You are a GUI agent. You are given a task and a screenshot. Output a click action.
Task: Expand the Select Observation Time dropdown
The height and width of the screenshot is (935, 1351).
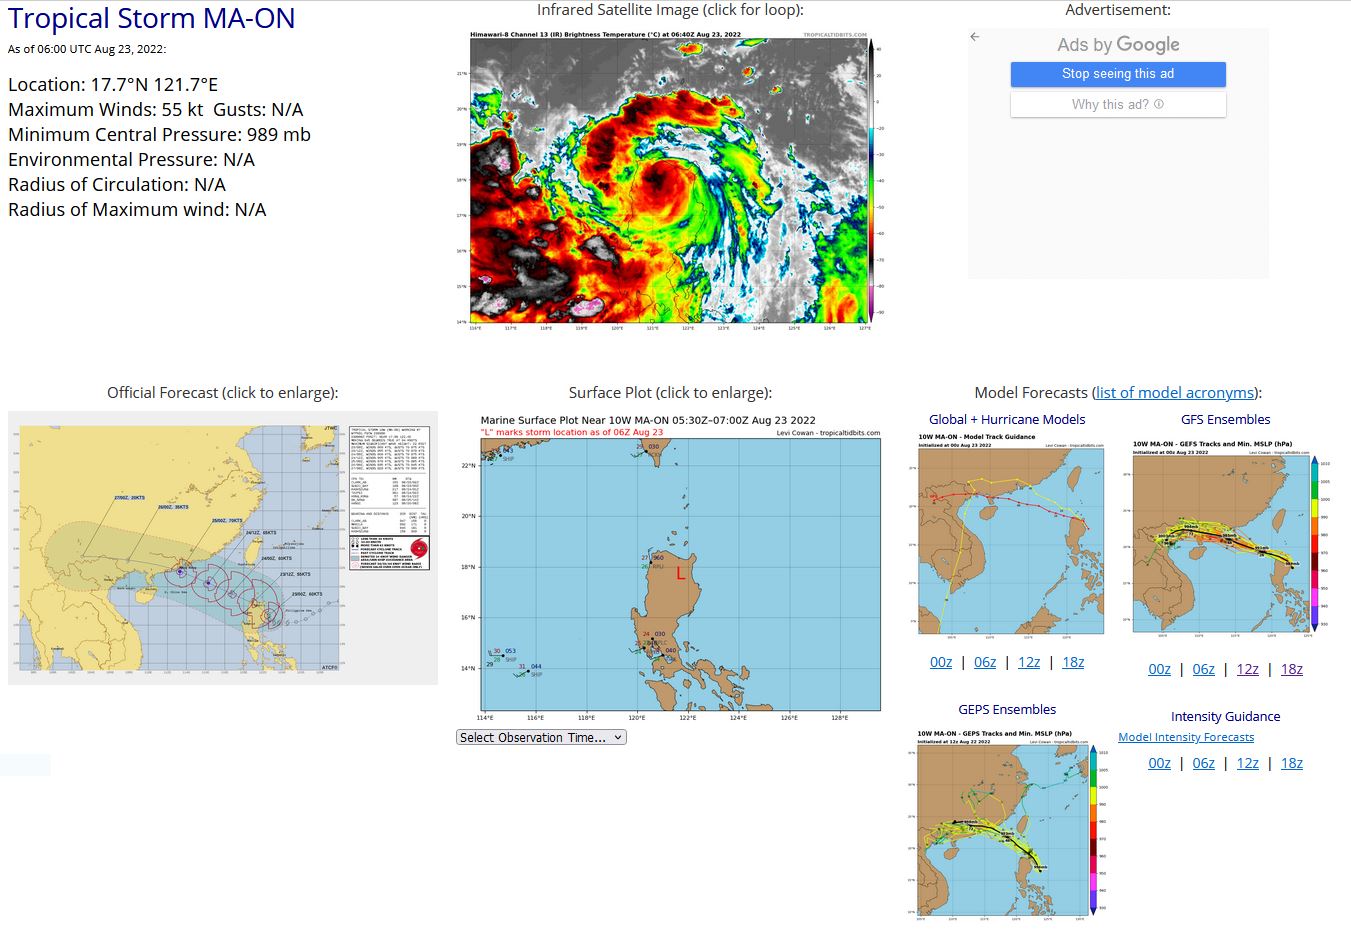click(541, 738)
